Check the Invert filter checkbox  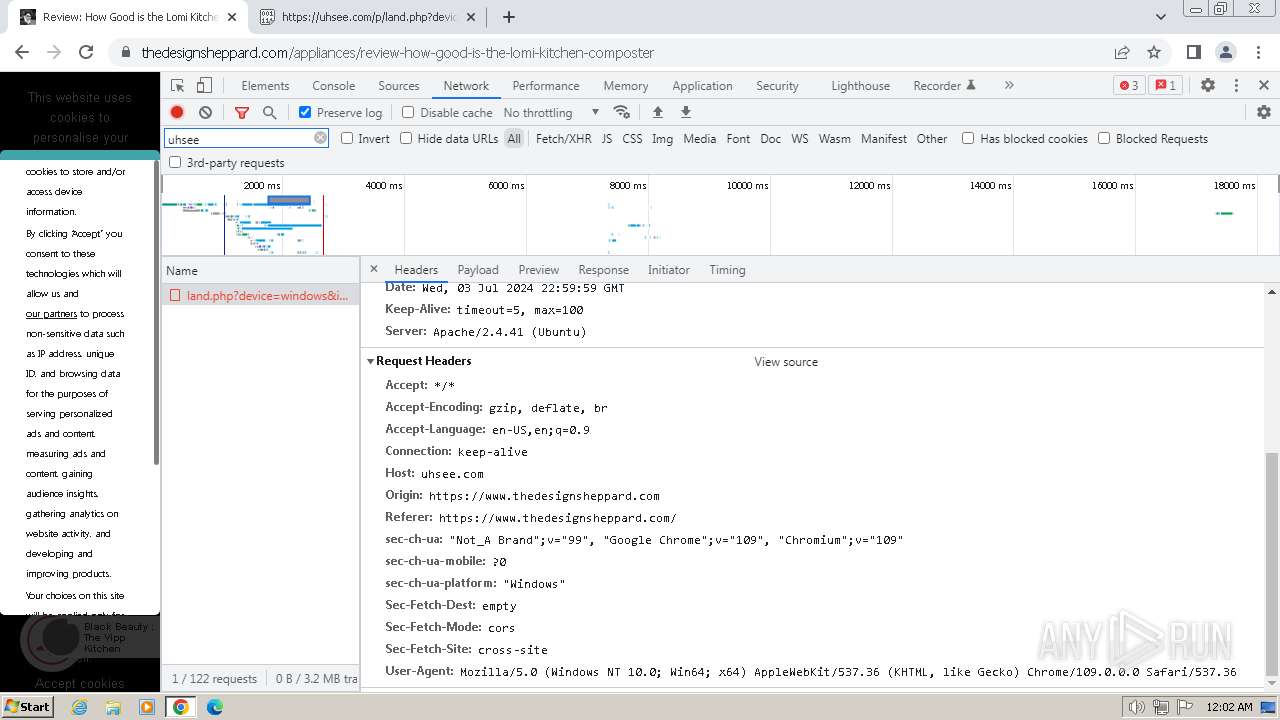[x=347, y=138]
